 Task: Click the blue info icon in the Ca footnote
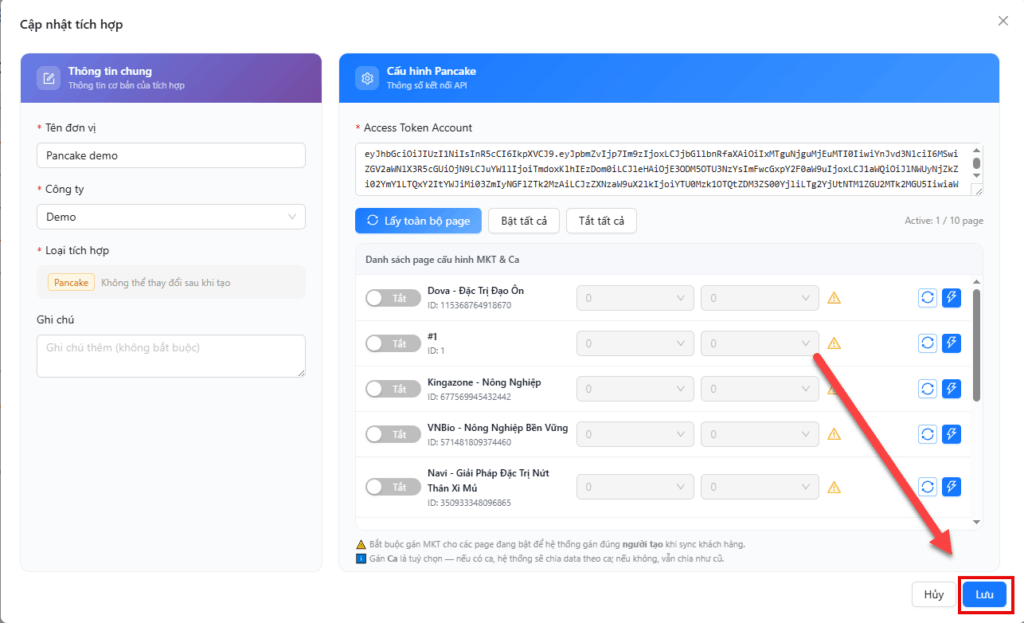click(360, 558)
